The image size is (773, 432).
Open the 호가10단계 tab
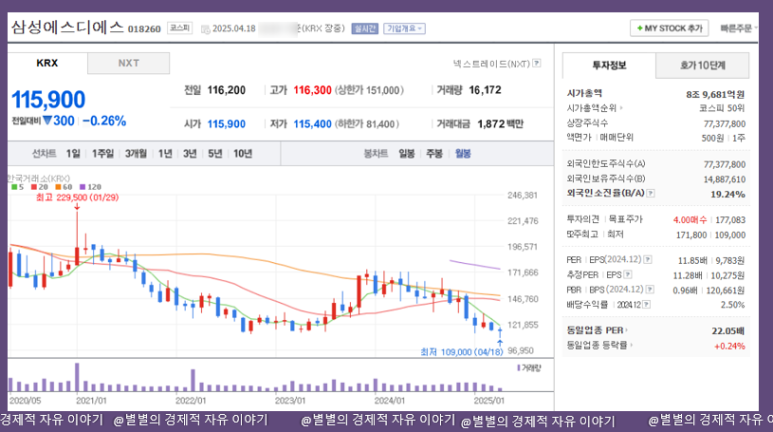703,65
